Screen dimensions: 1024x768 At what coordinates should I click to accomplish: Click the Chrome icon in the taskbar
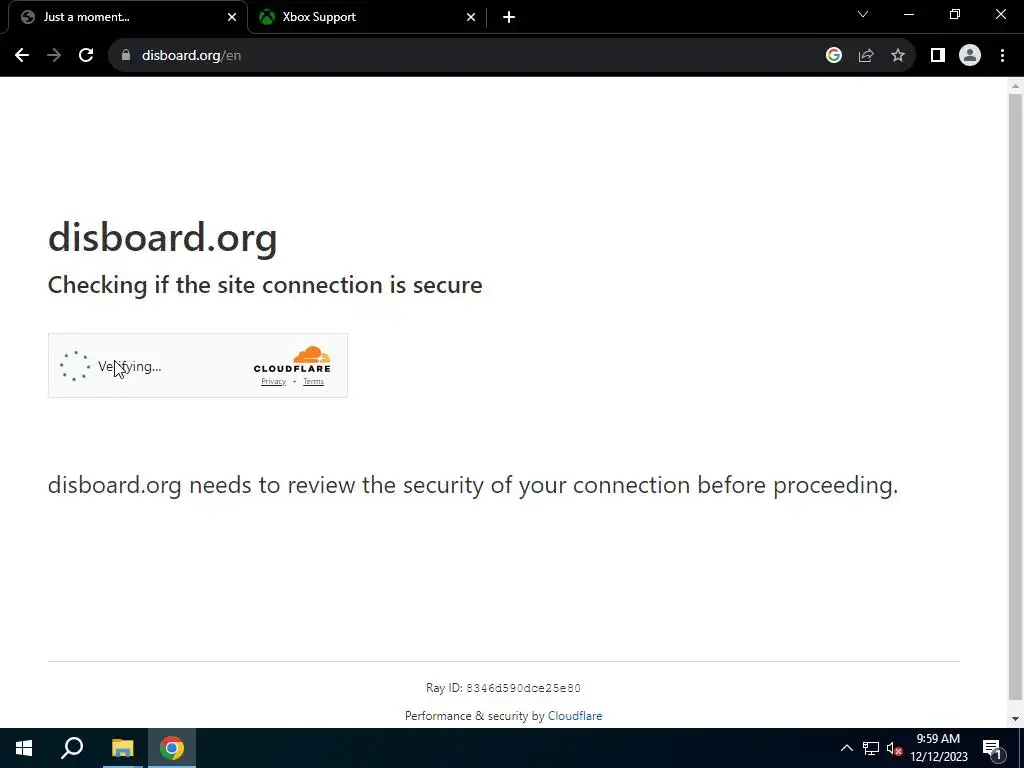click(x=172, y=748)
